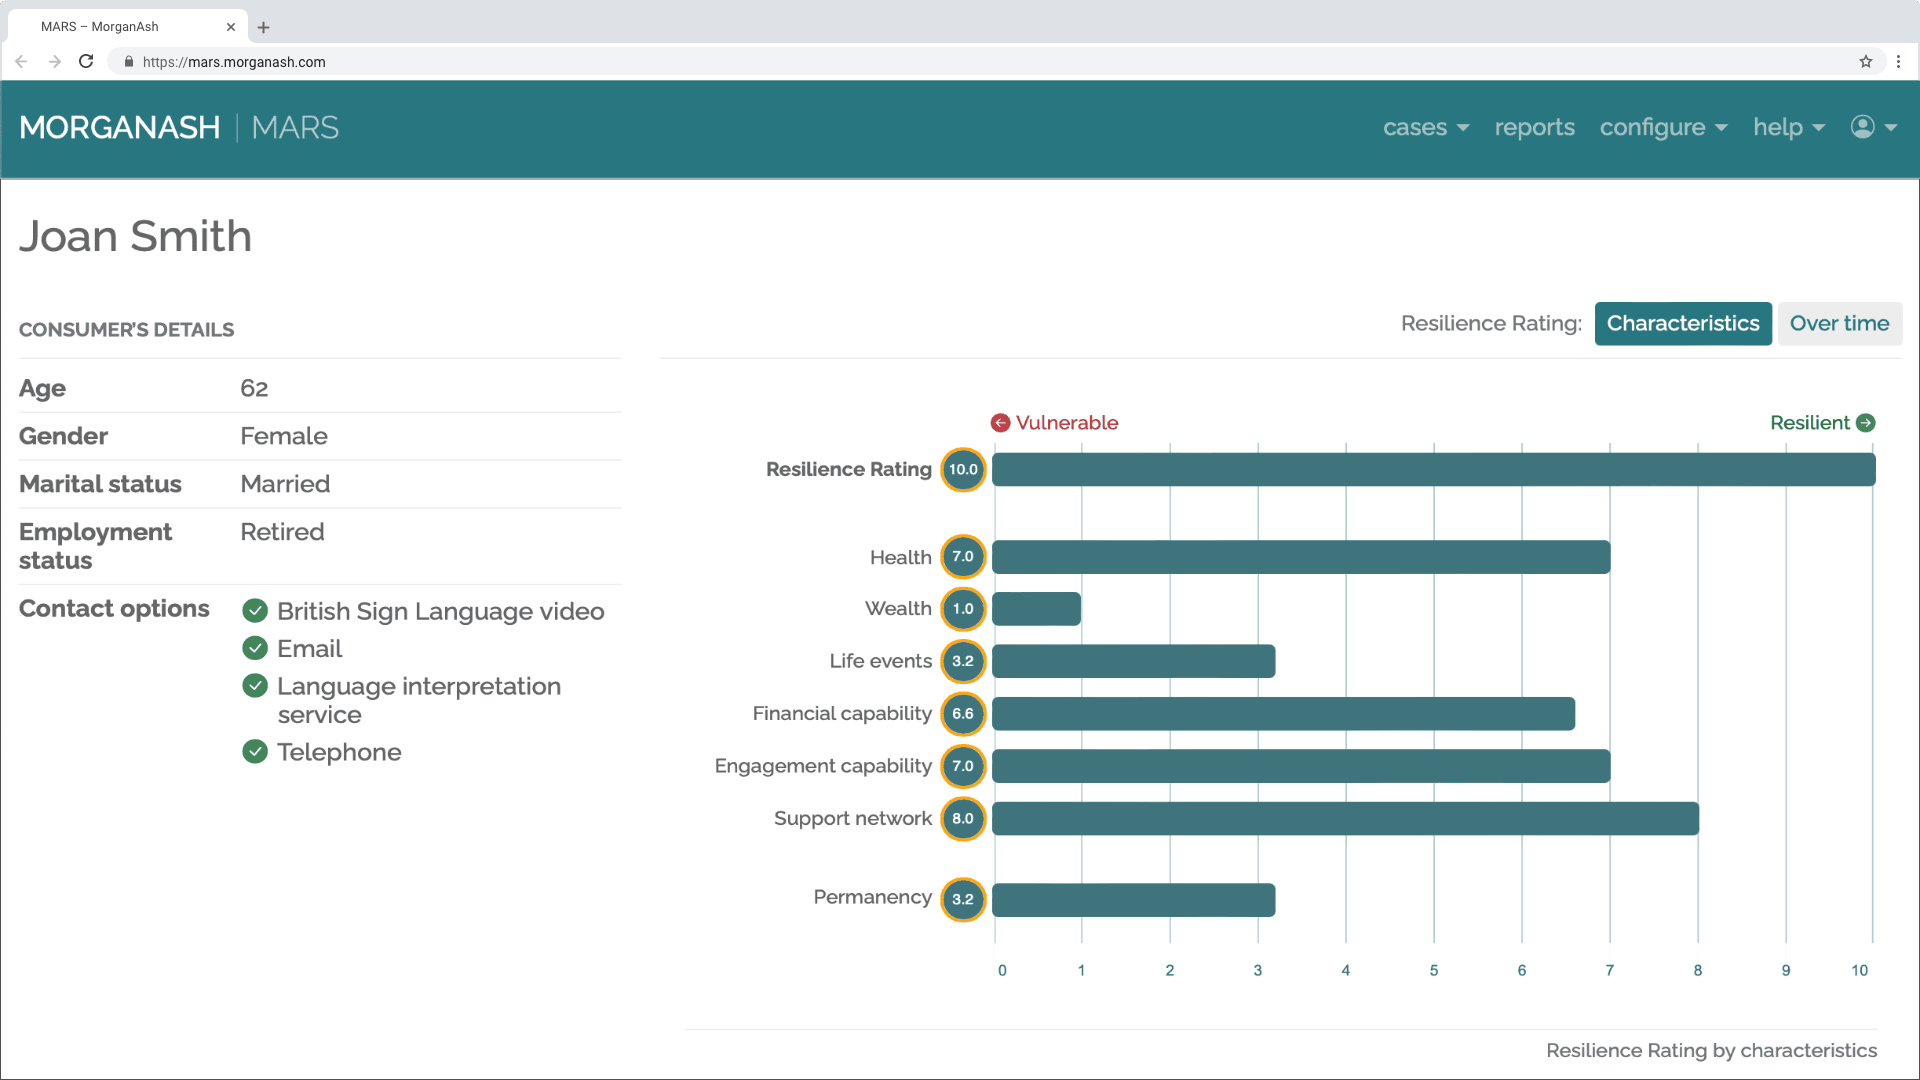The height and width of the screenshot is (1080, 1920).
Task: Click the Wealth score bar
Action: [x=1037, y=608]
